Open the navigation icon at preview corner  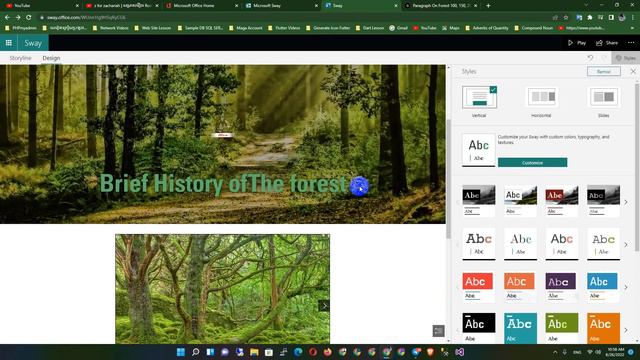coord(438,331)
